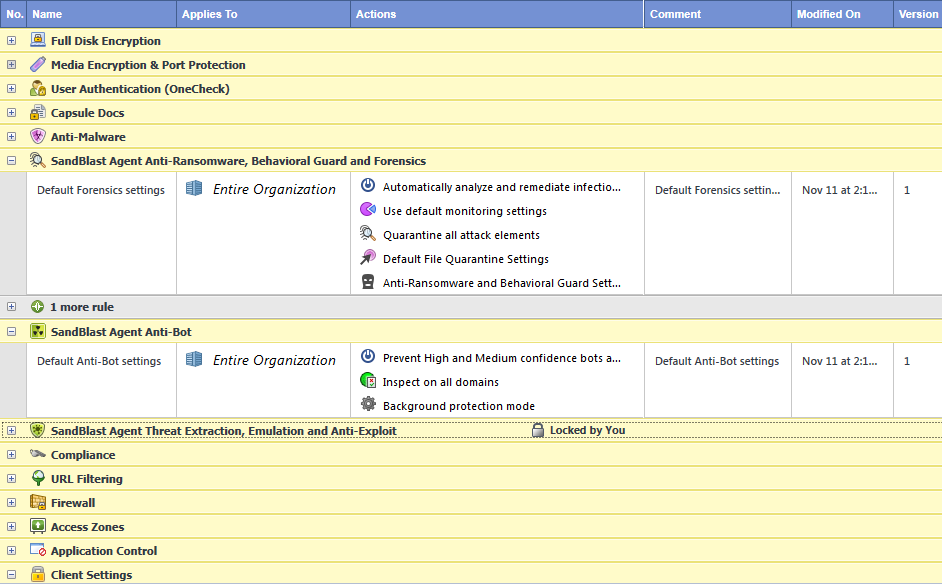Sort by the Name column header

click(x=102, y=14)
